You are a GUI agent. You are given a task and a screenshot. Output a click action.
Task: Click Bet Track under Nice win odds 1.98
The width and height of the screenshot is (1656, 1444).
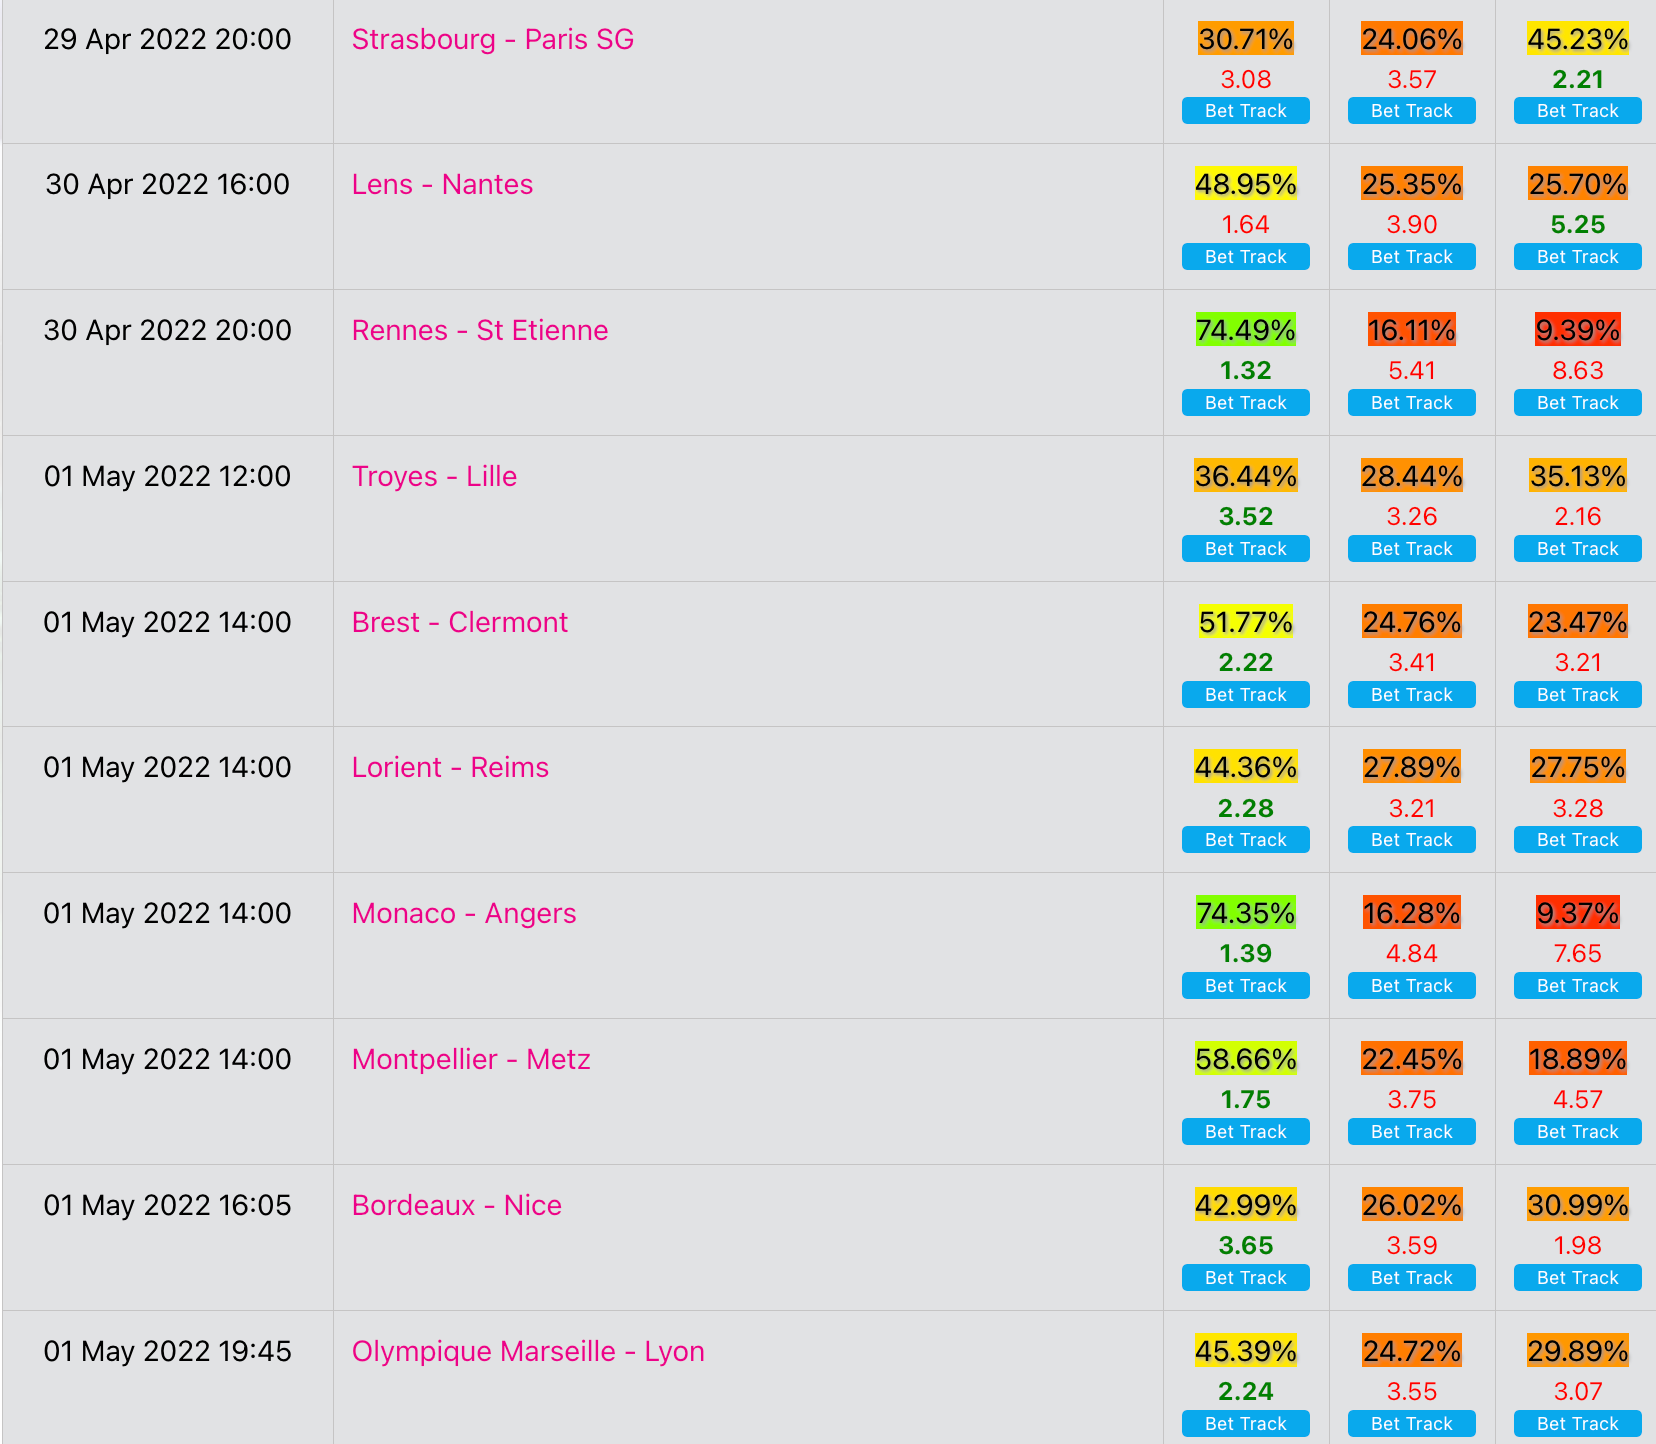(1578, 1278)
